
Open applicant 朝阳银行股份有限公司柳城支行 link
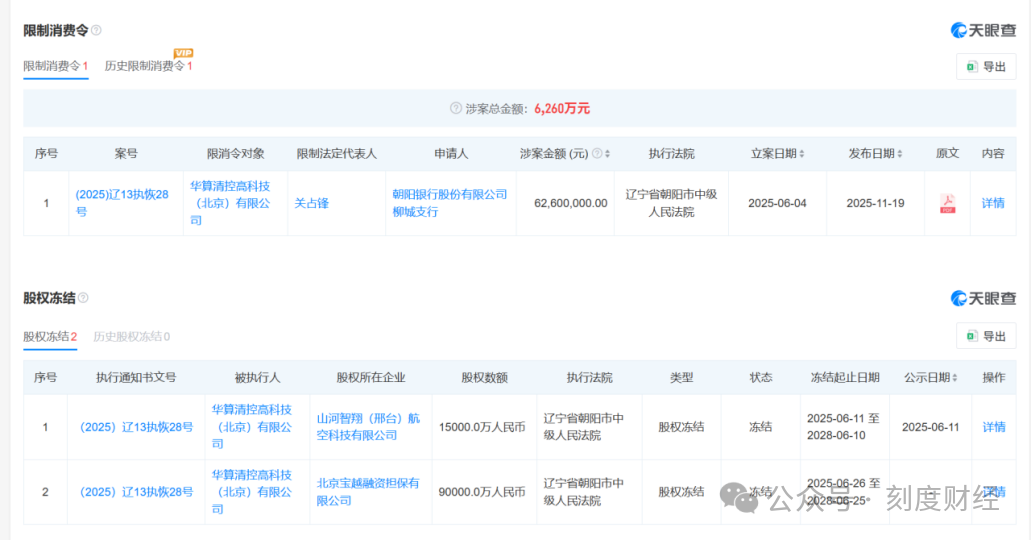point(450,203)
